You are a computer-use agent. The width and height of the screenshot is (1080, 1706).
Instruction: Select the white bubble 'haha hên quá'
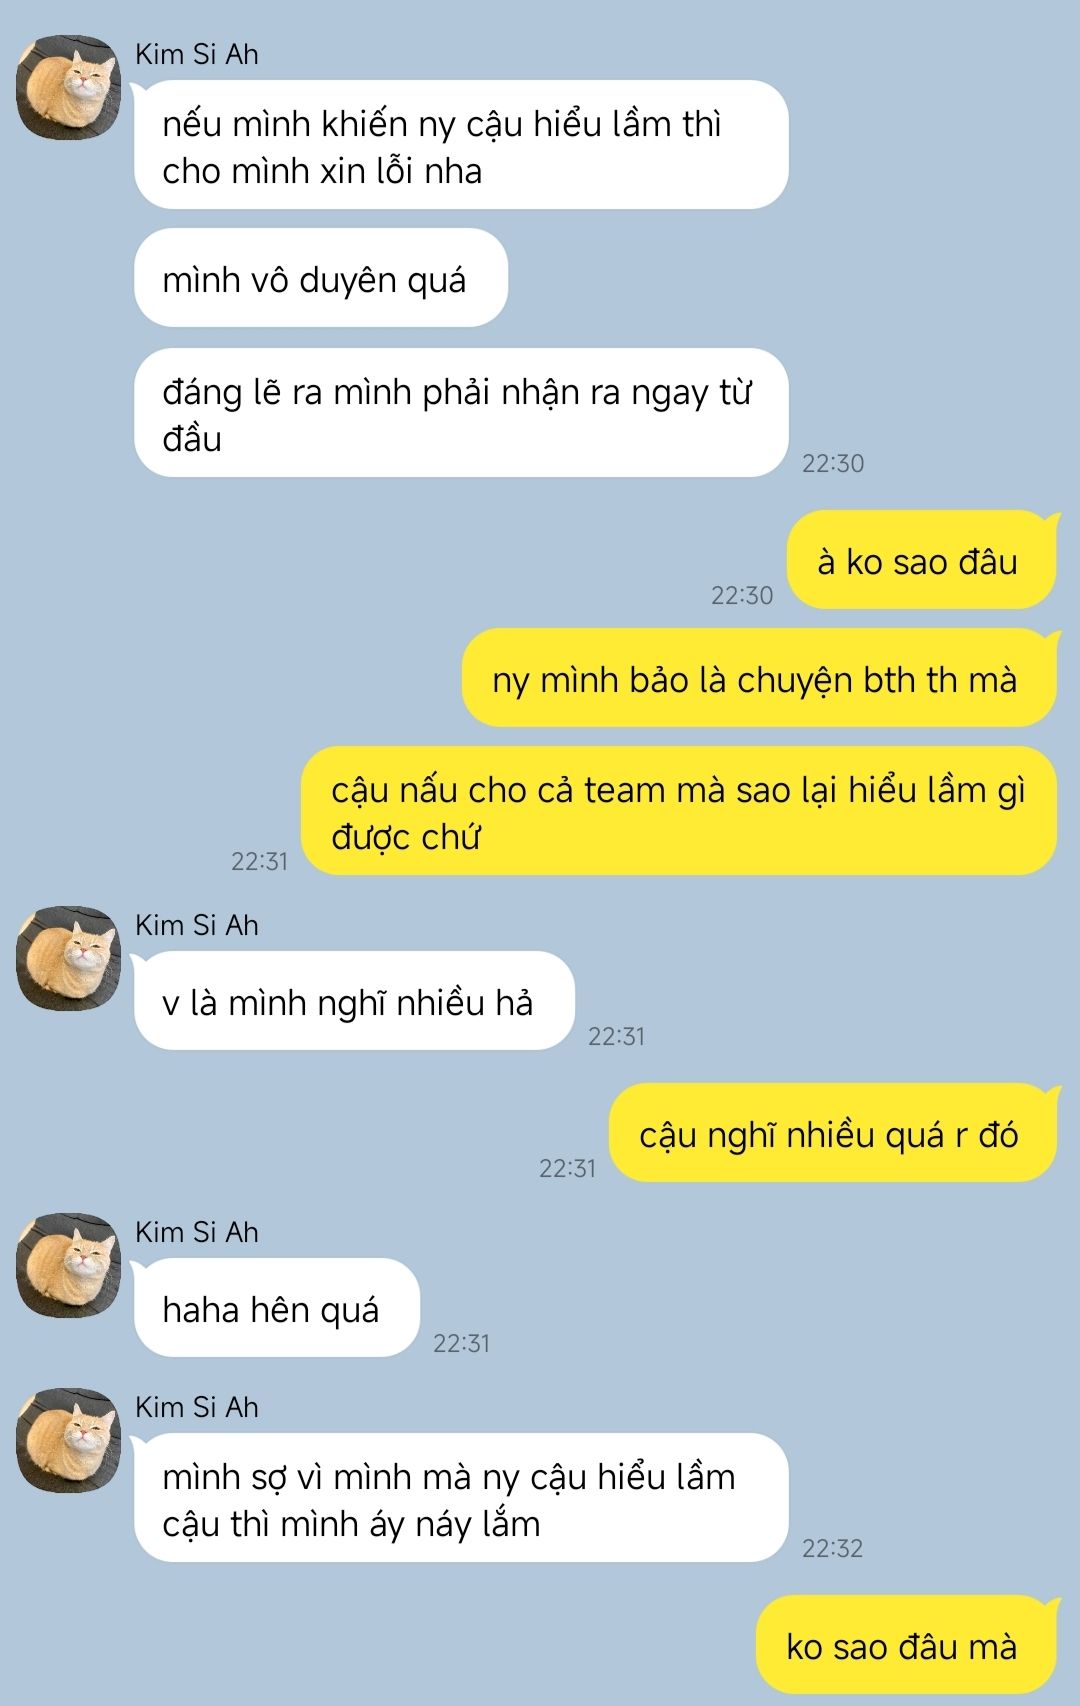tap(277, 1308)
